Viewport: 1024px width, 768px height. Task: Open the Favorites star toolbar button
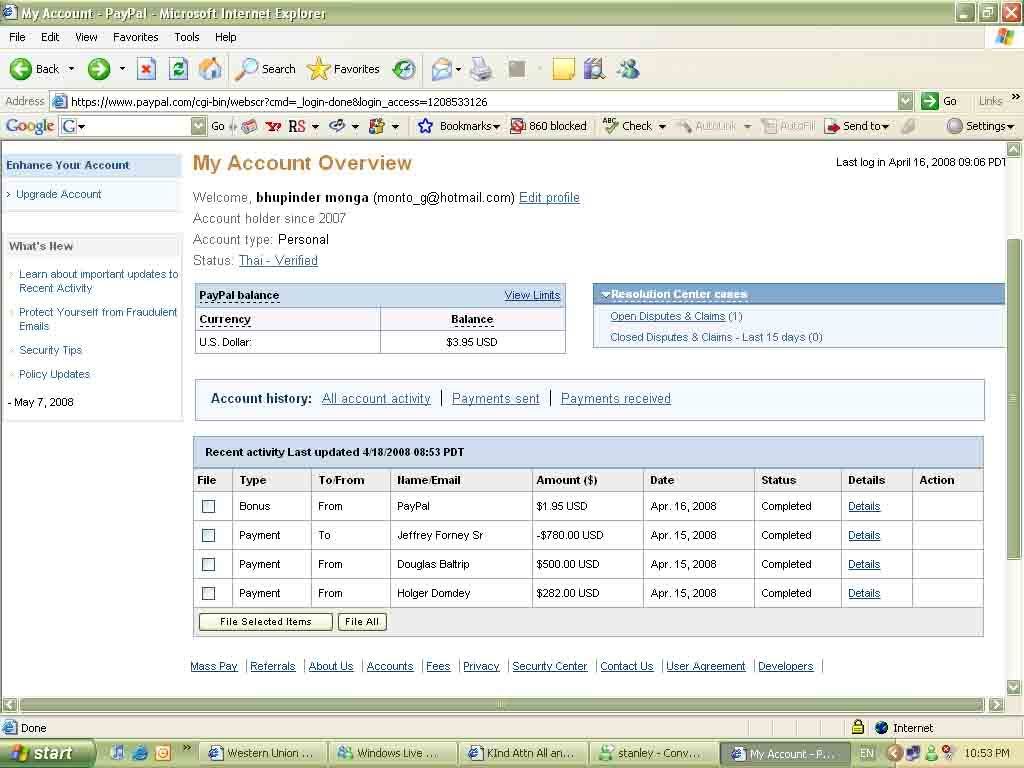[x=344, y=69]
